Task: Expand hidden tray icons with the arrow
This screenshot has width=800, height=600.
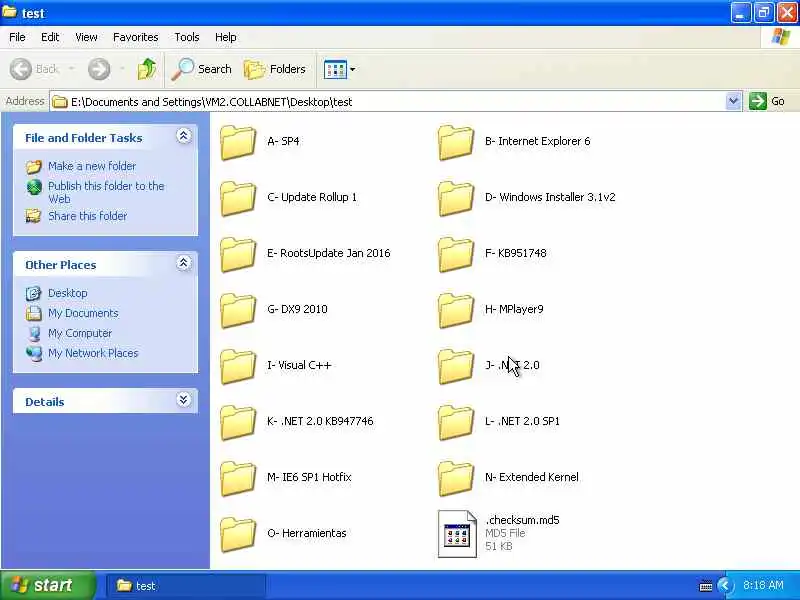Action: (724, 585)
